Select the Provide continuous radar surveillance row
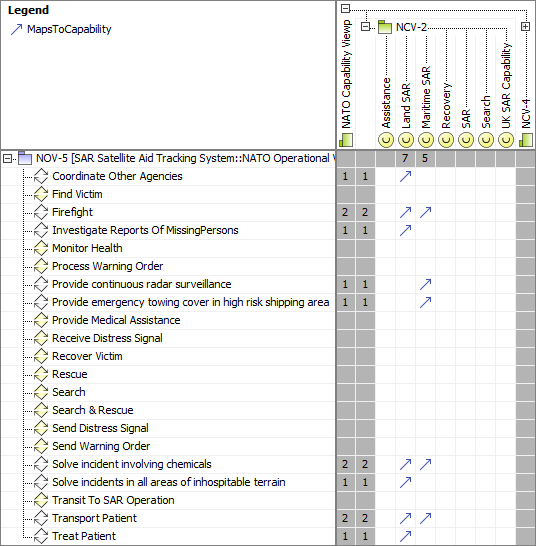536x546 pixels. click(141, 284)
